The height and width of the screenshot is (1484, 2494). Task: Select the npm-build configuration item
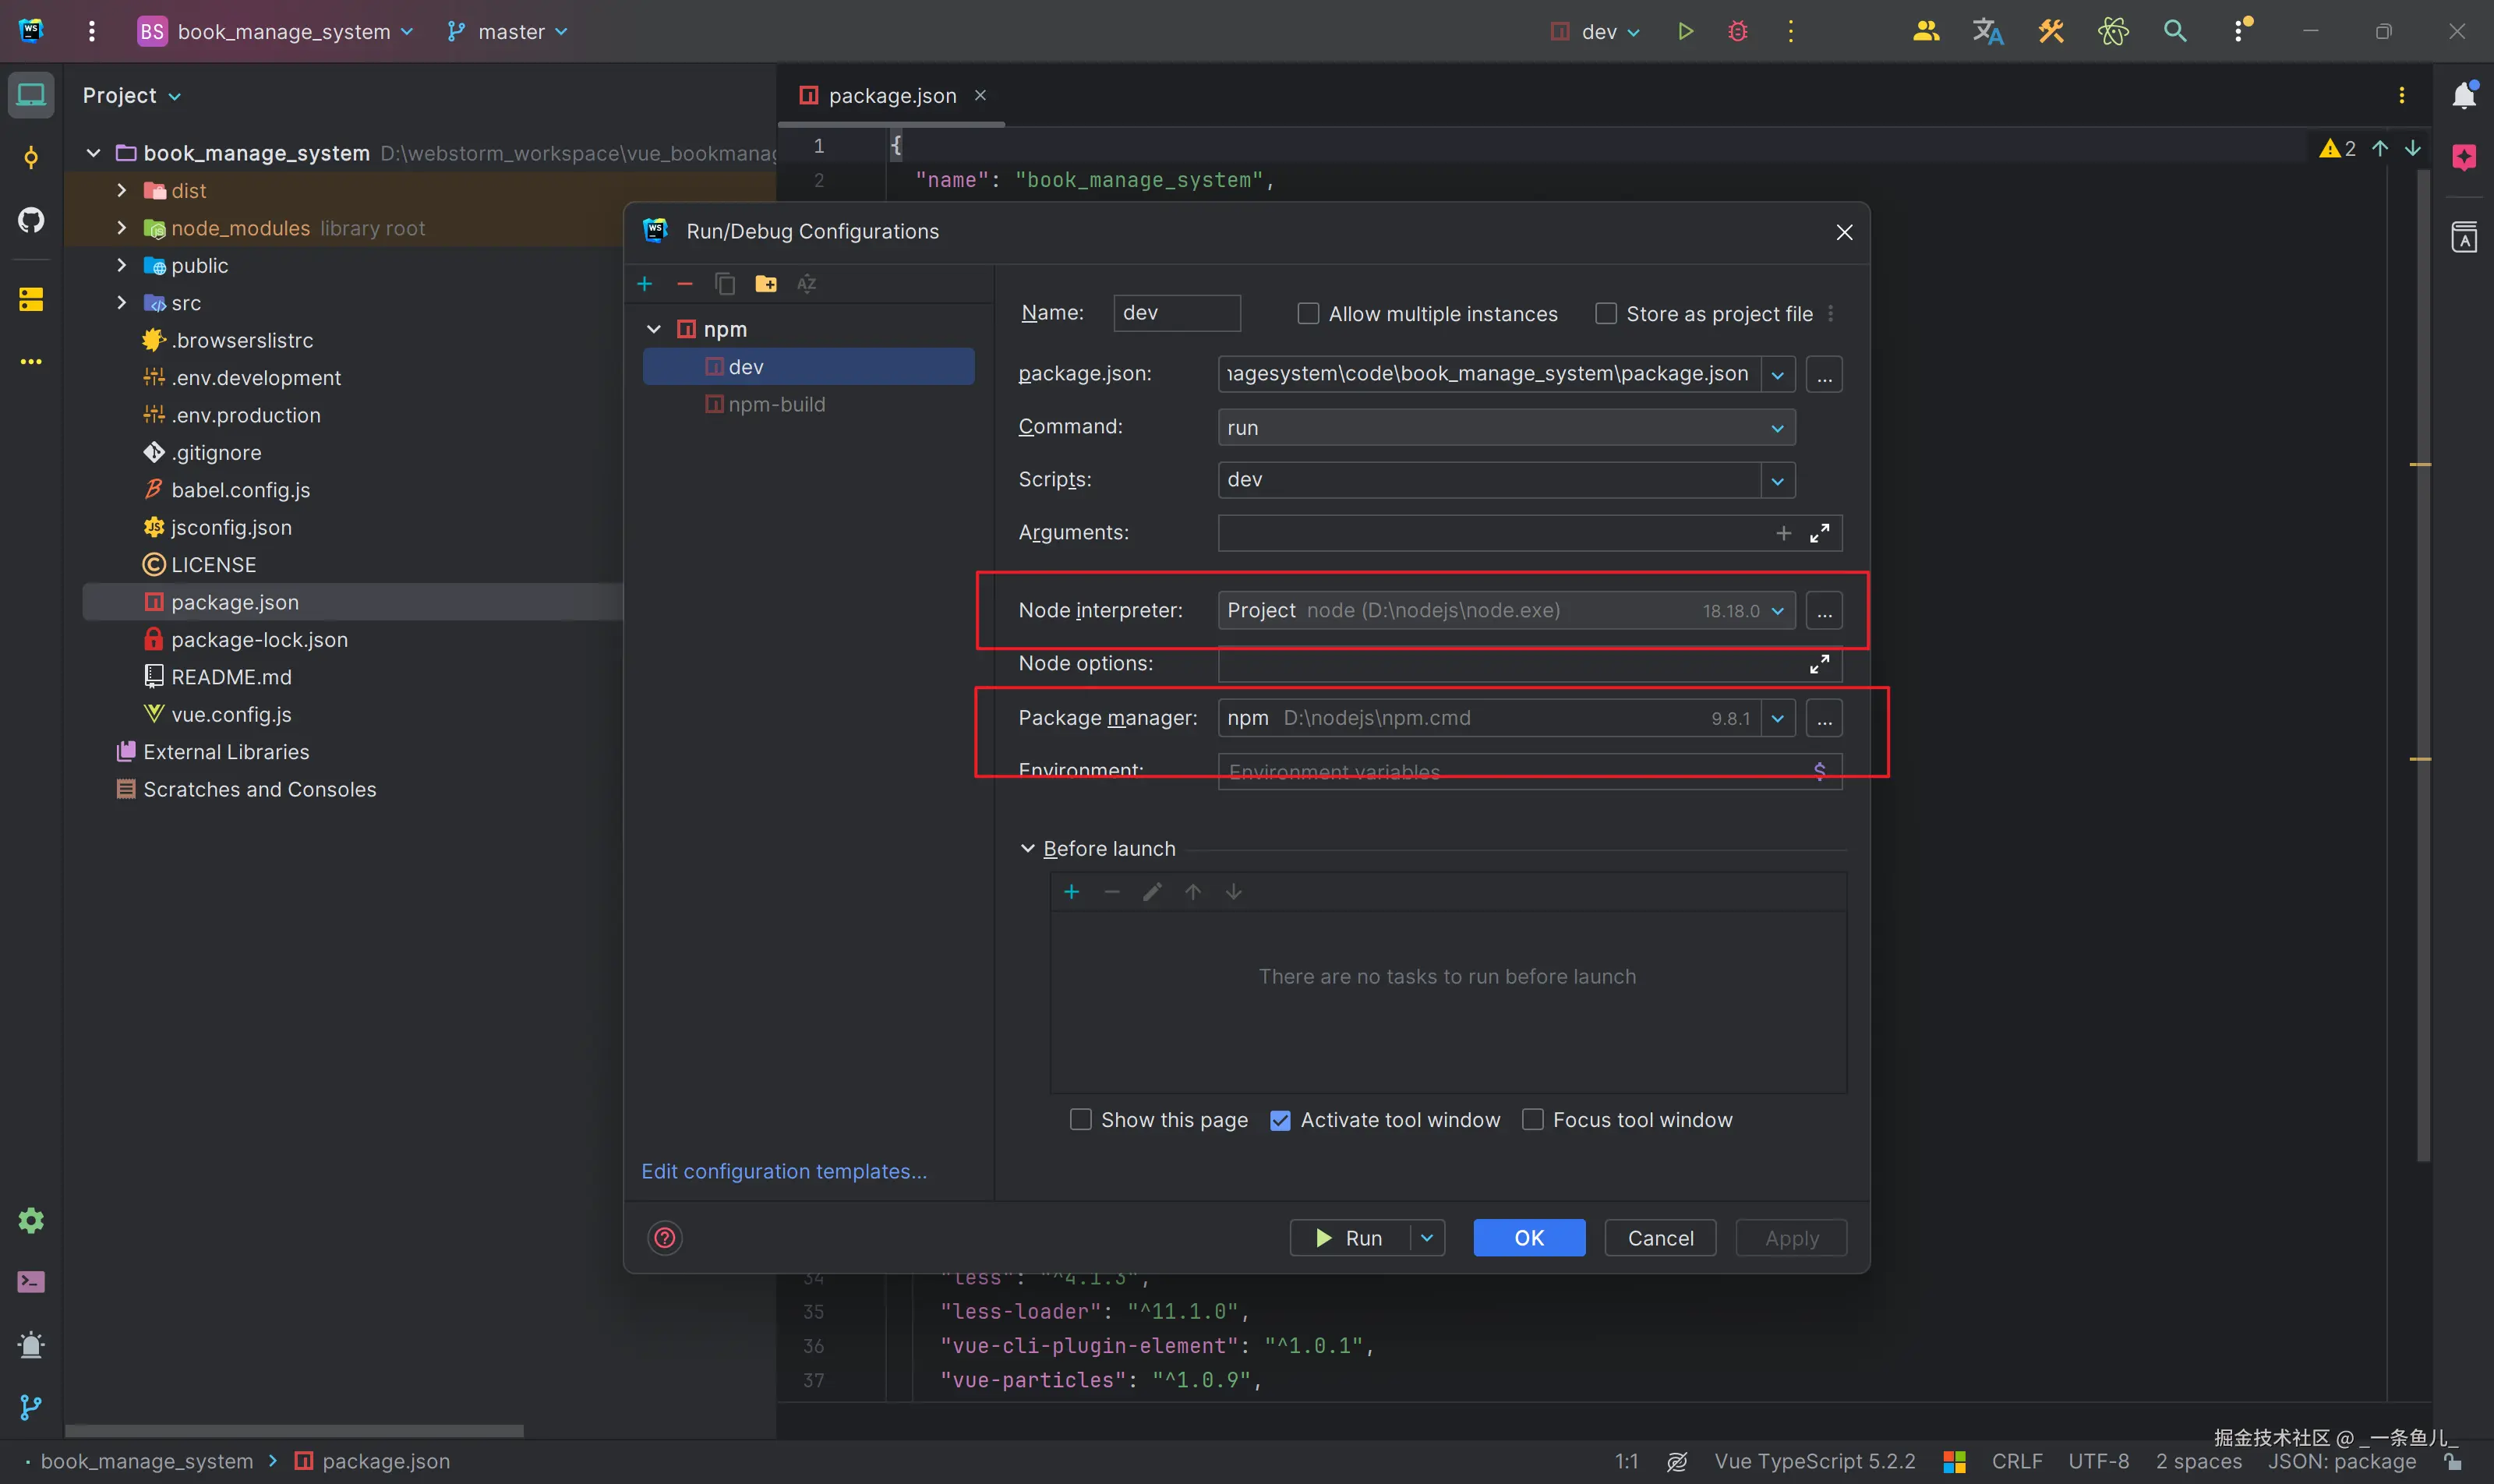[776, 404]
